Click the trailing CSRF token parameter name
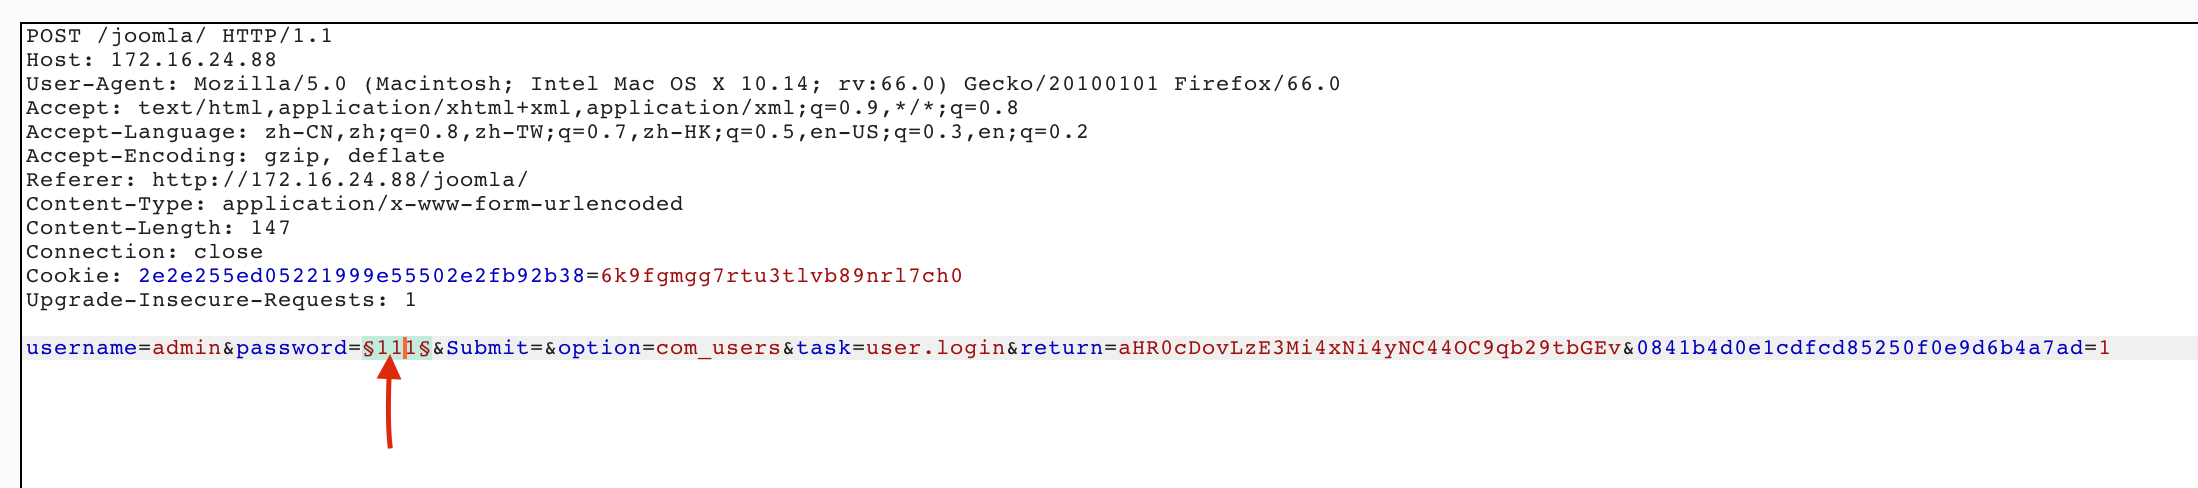This screenshot has height=488, width=2198. [1859, 348]
